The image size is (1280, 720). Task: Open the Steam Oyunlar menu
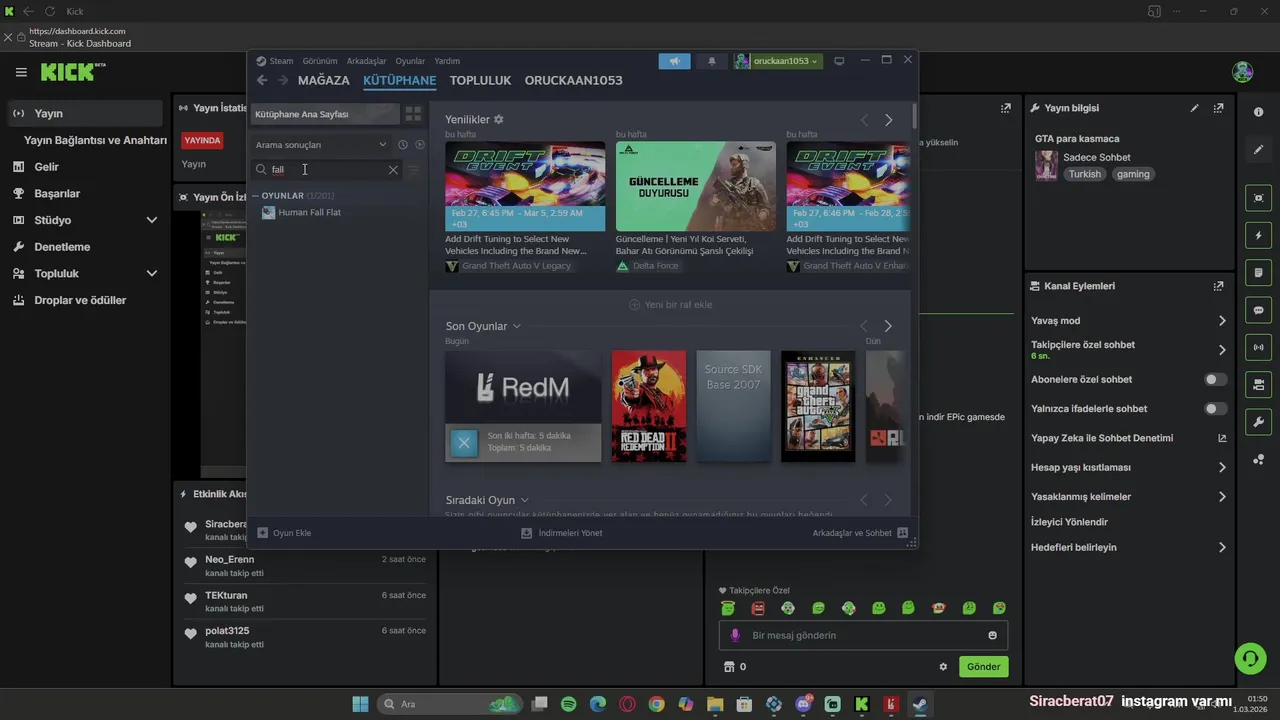(x=410, y=61)
